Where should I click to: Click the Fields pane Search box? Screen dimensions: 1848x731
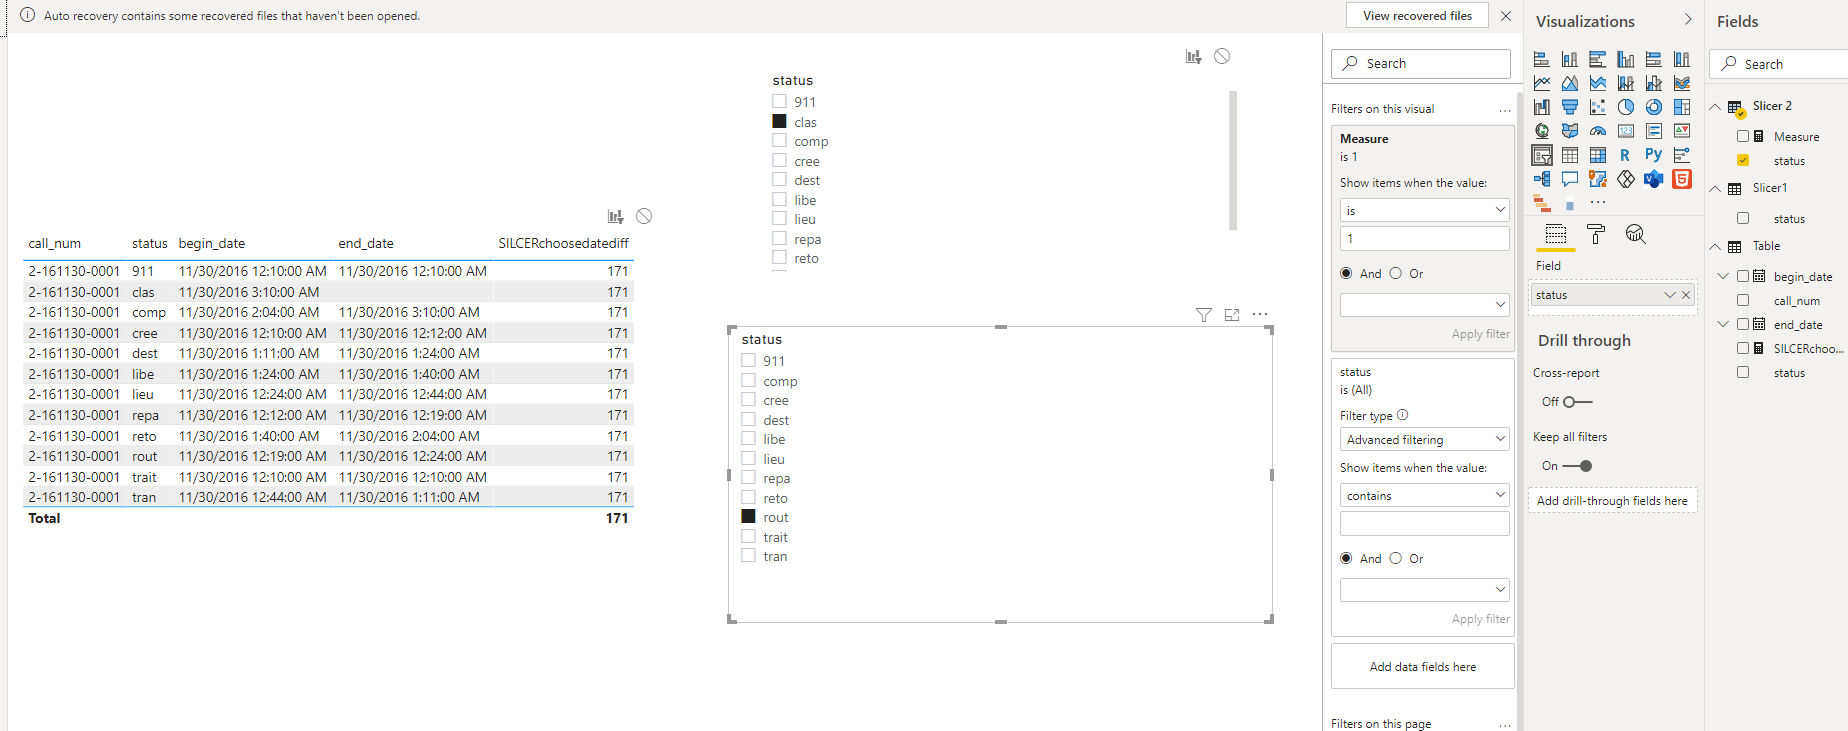(x=1780, y=64)
